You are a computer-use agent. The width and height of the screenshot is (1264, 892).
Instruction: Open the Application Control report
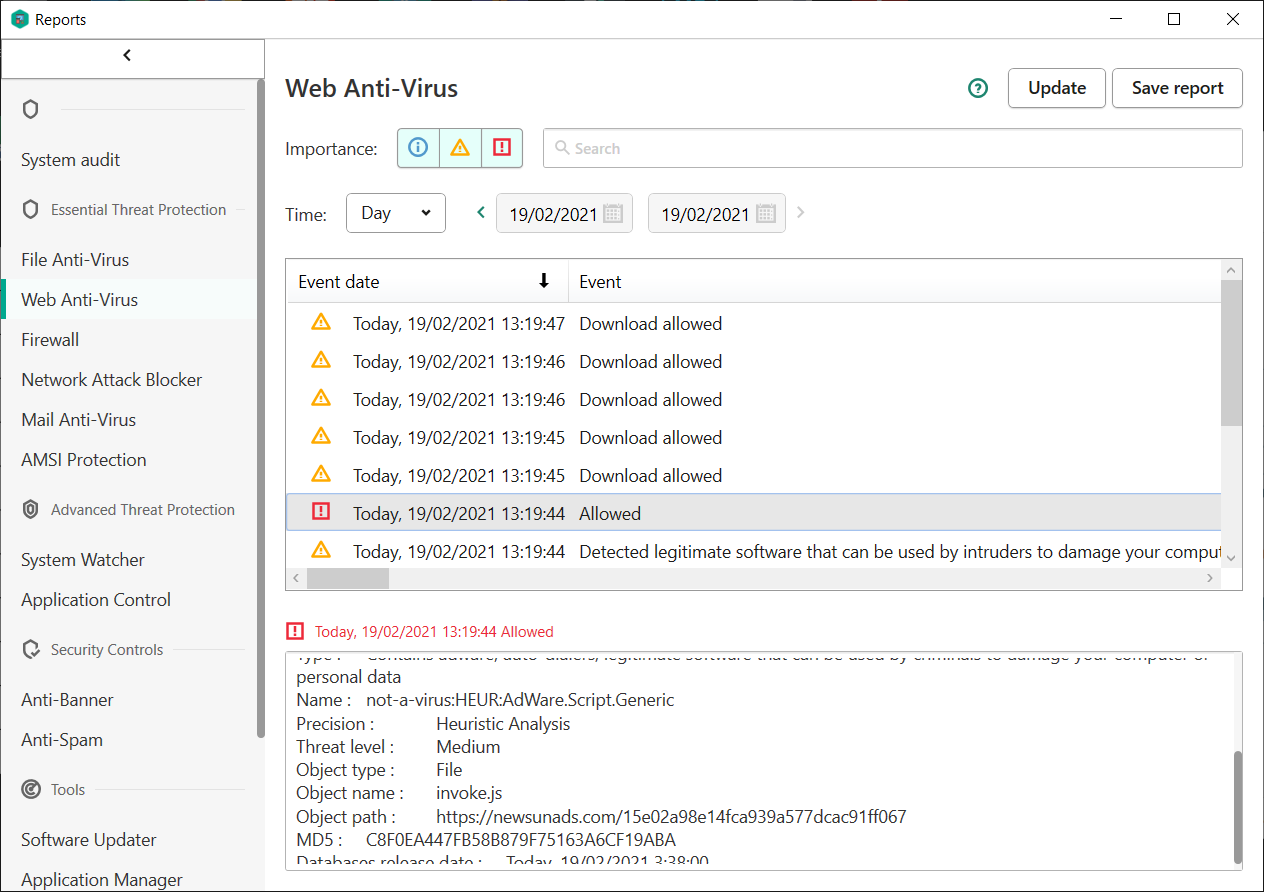coord(96,600)
